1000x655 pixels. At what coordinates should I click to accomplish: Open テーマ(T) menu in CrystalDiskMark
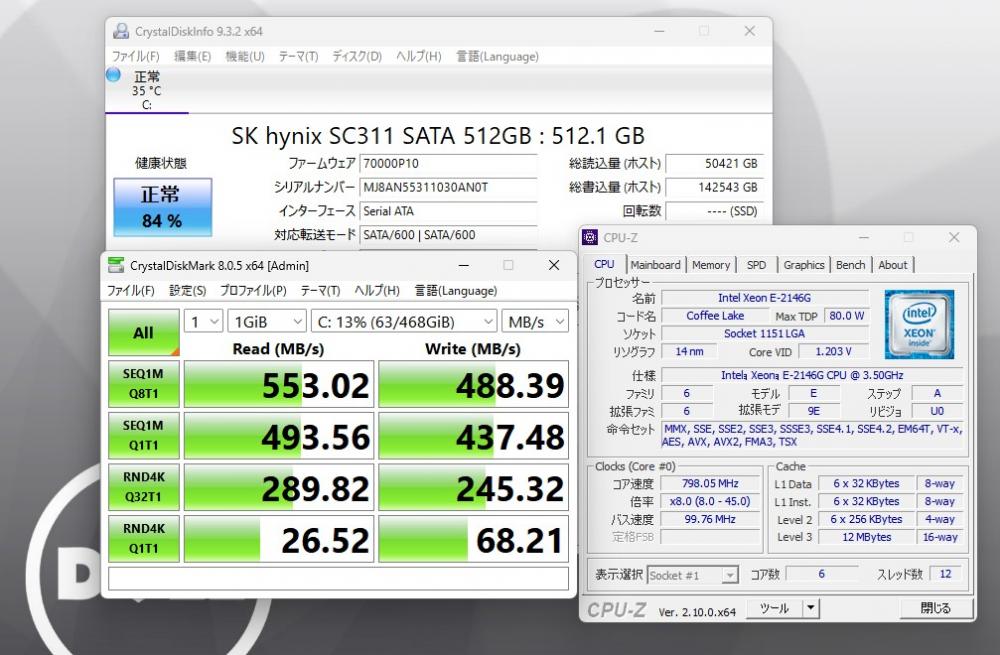pyautogui.click(x=320, y=290)
